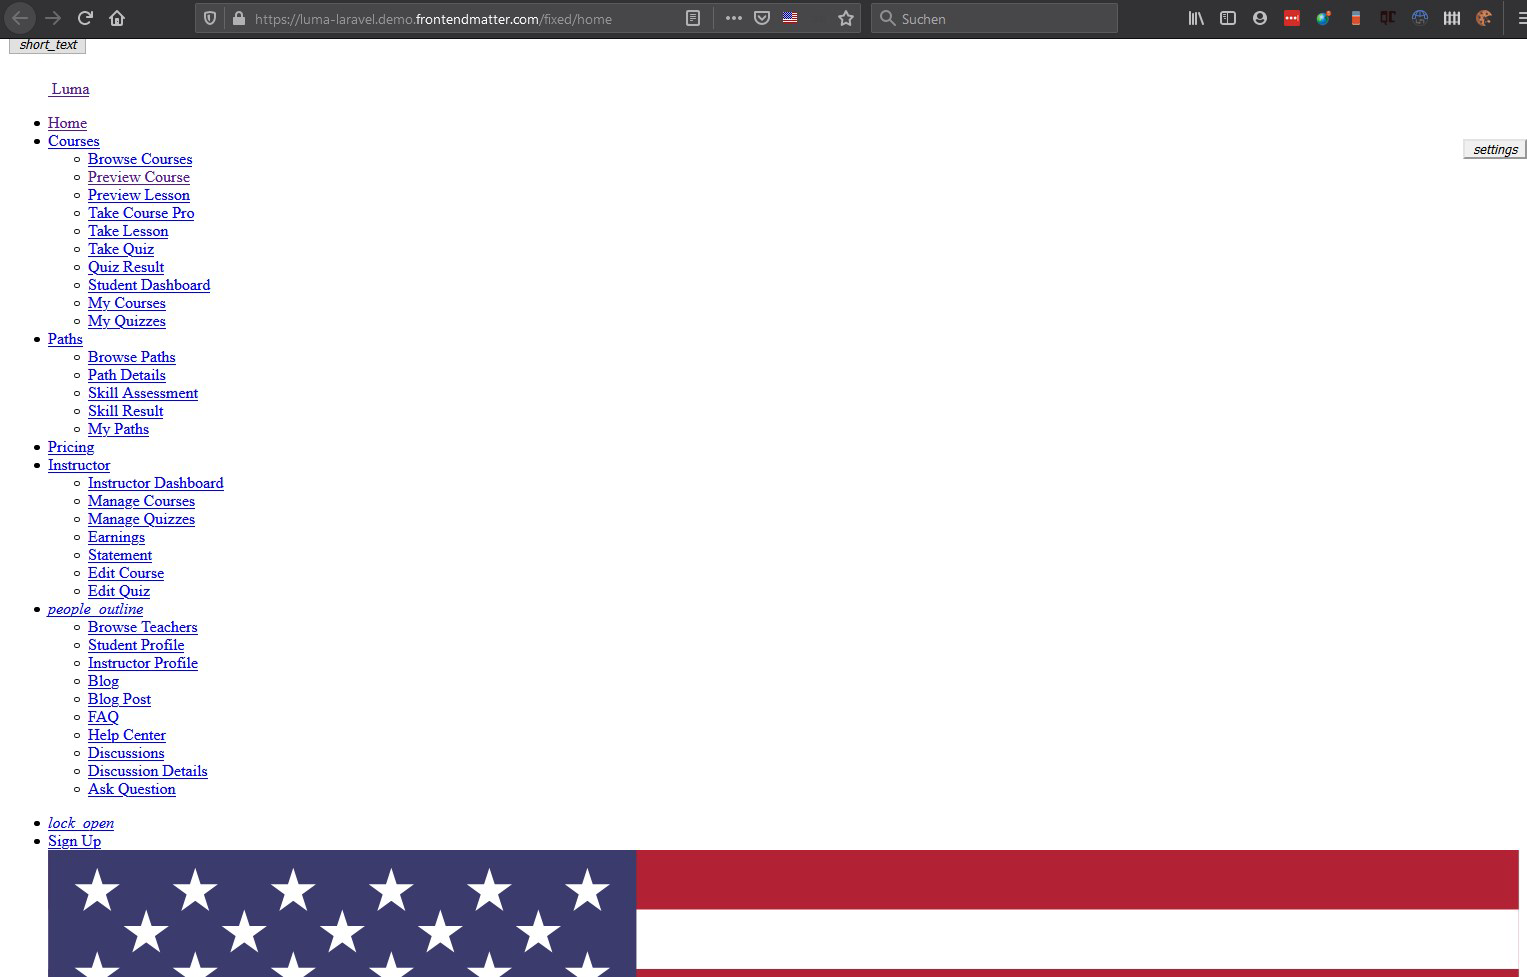
Task: Show site security padlock details
Action: (238, 18)
